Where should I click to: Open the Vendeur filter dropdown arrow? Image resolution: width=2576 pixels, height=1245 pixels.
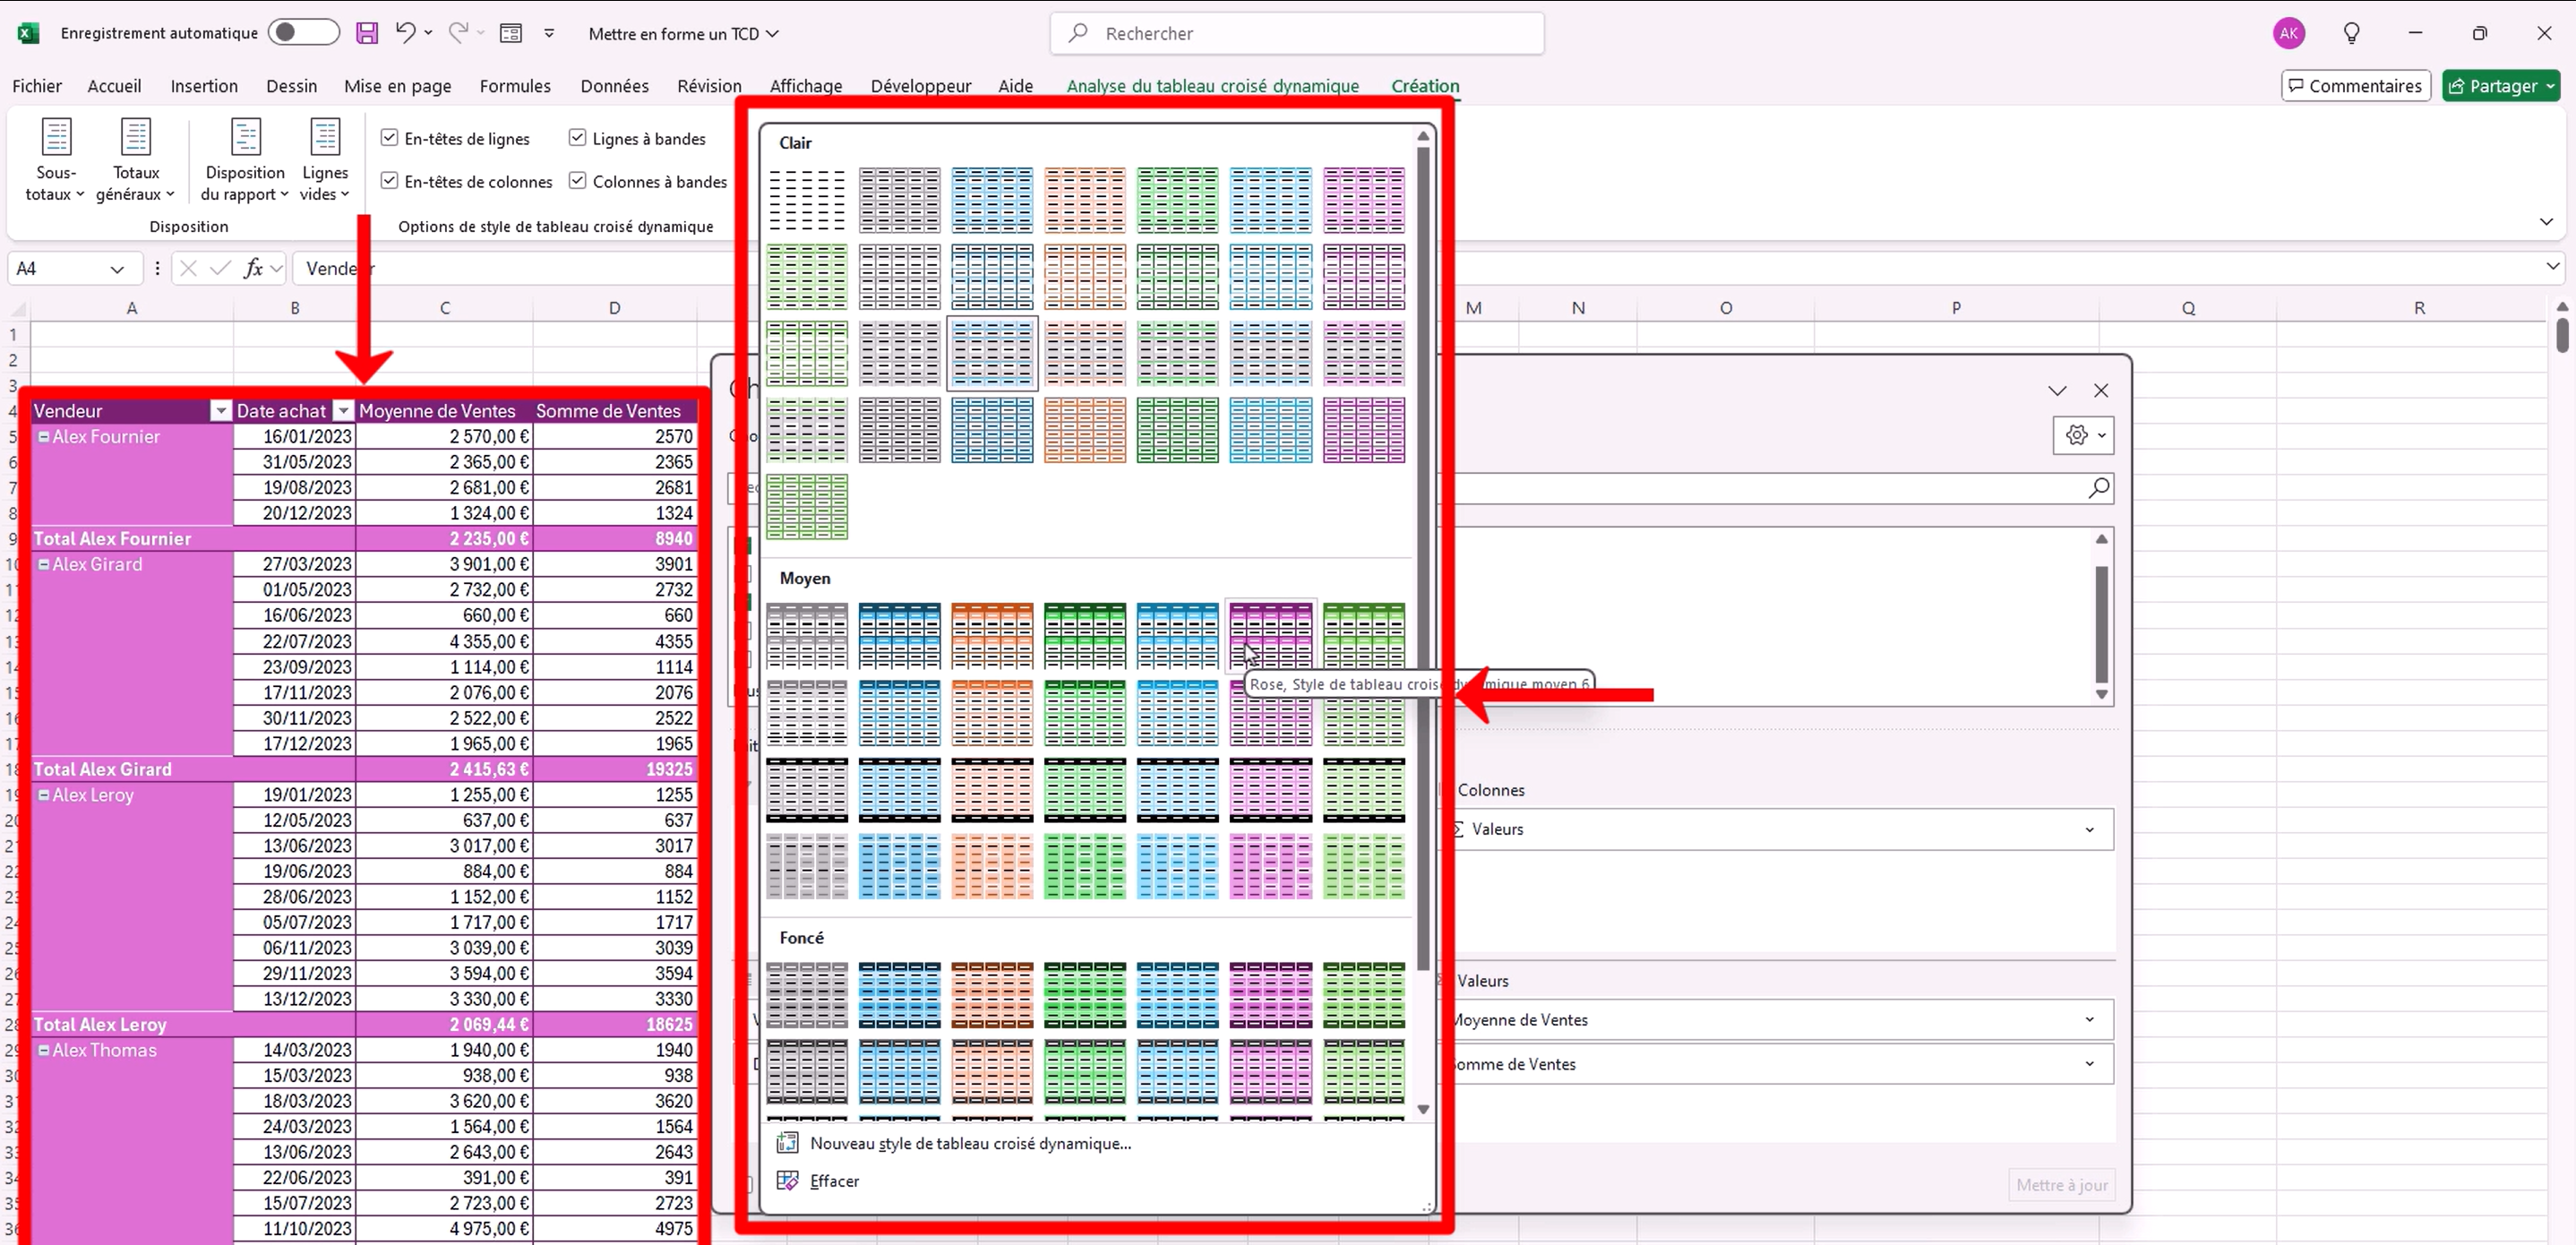click(x=220, y=411)
